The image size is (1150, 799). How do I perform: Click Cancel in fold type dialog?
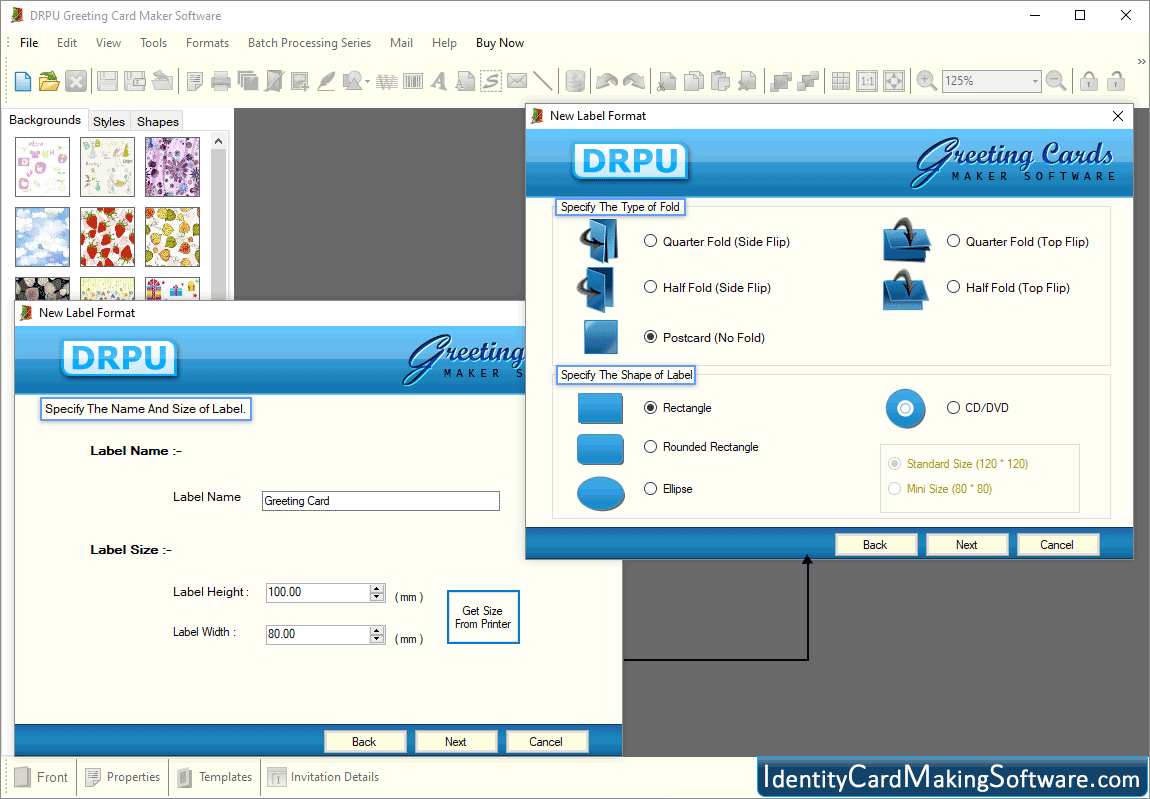click(x=1057, y=544)
